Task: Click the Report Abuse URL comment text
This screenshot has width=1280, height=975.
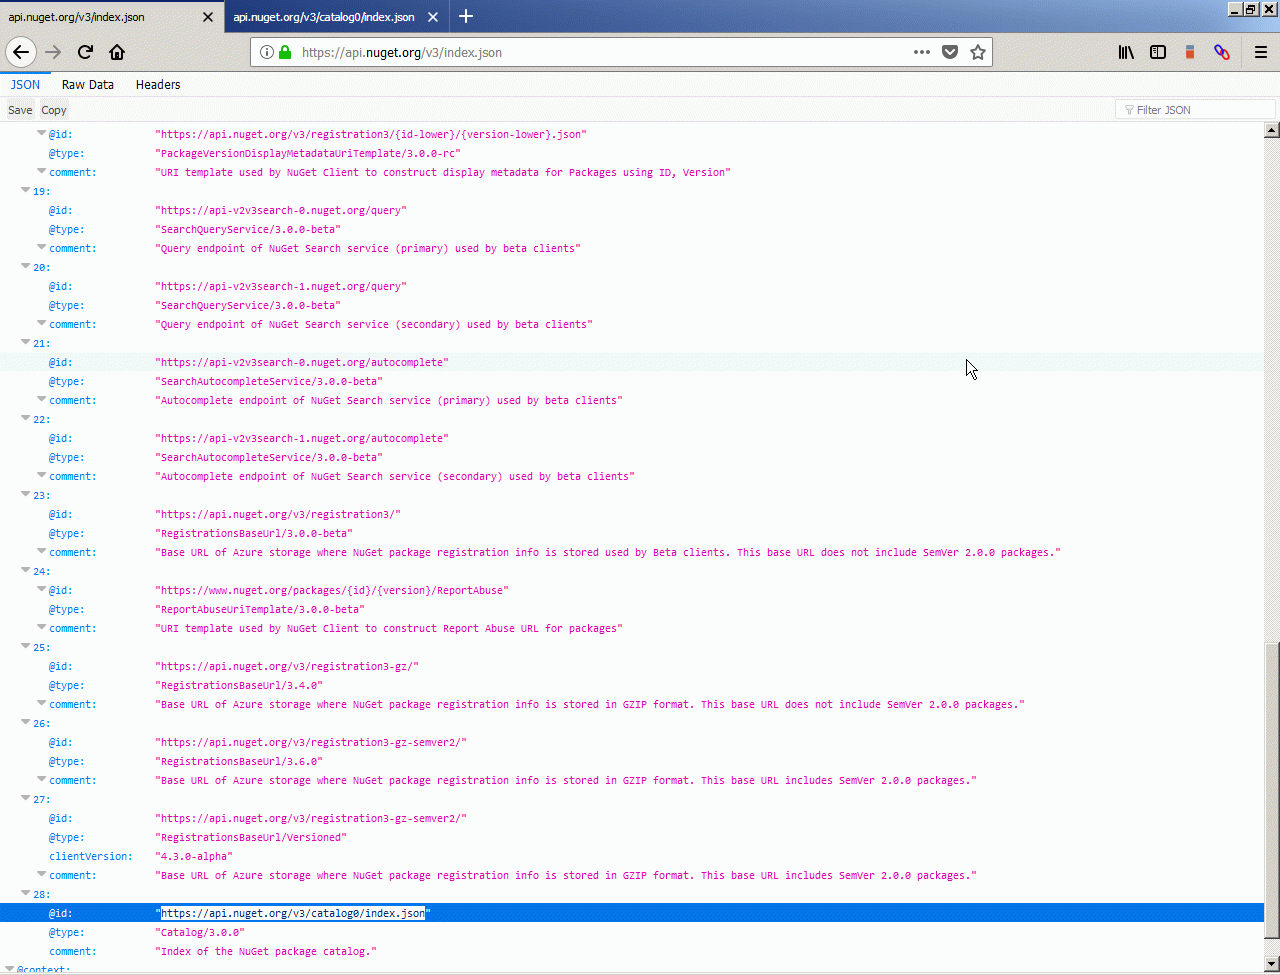Action: pyautogui.click(x=389, y=628)
